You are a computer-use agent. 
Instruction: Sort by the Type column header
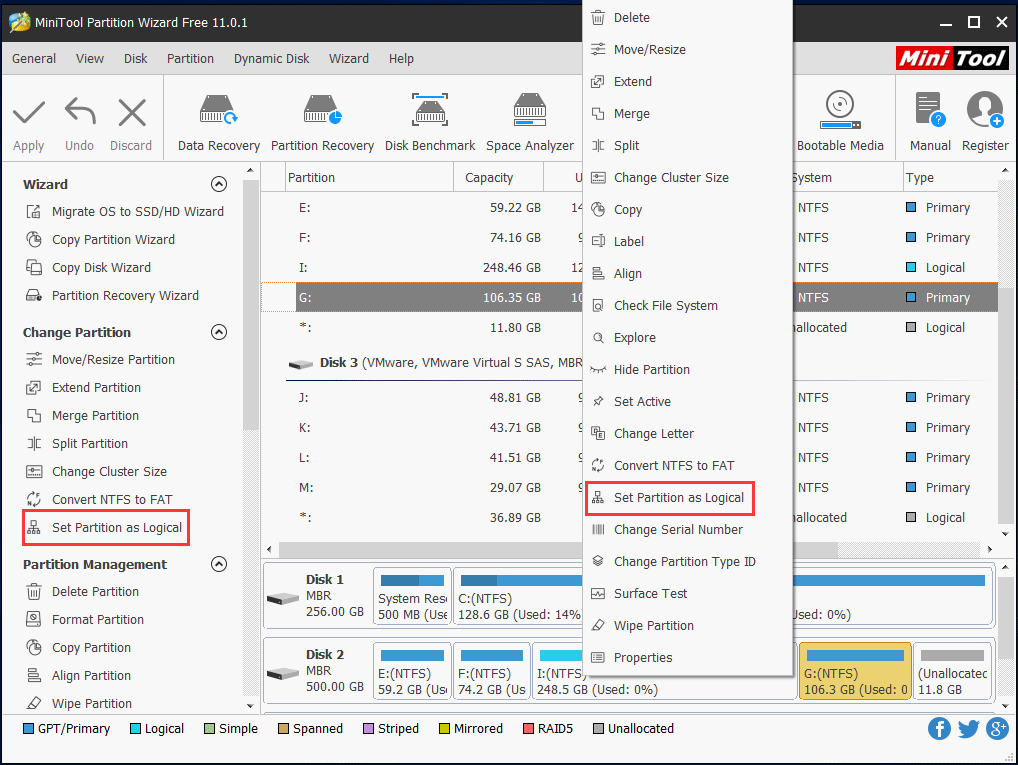coord(950,177)
